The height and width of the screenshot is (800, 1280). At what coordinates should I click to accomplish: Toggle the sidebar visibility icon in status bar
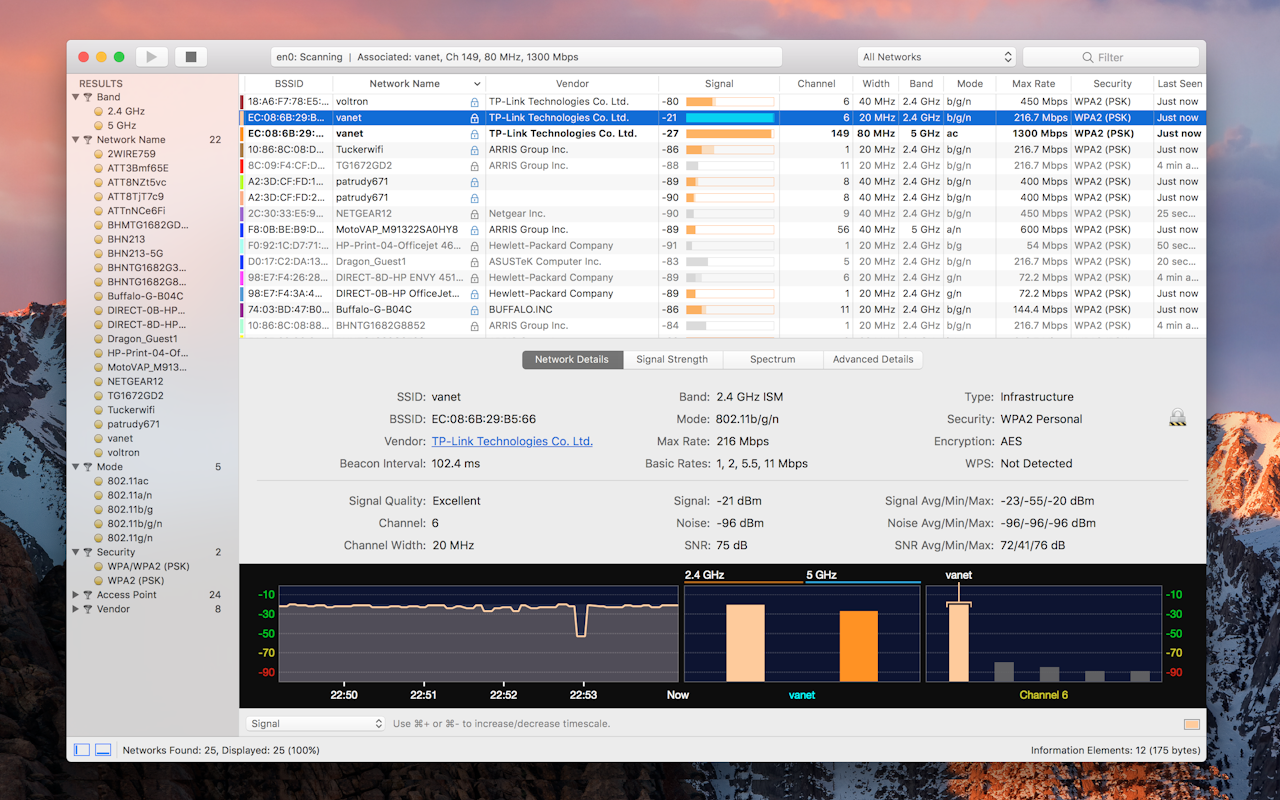click(80, 749)
